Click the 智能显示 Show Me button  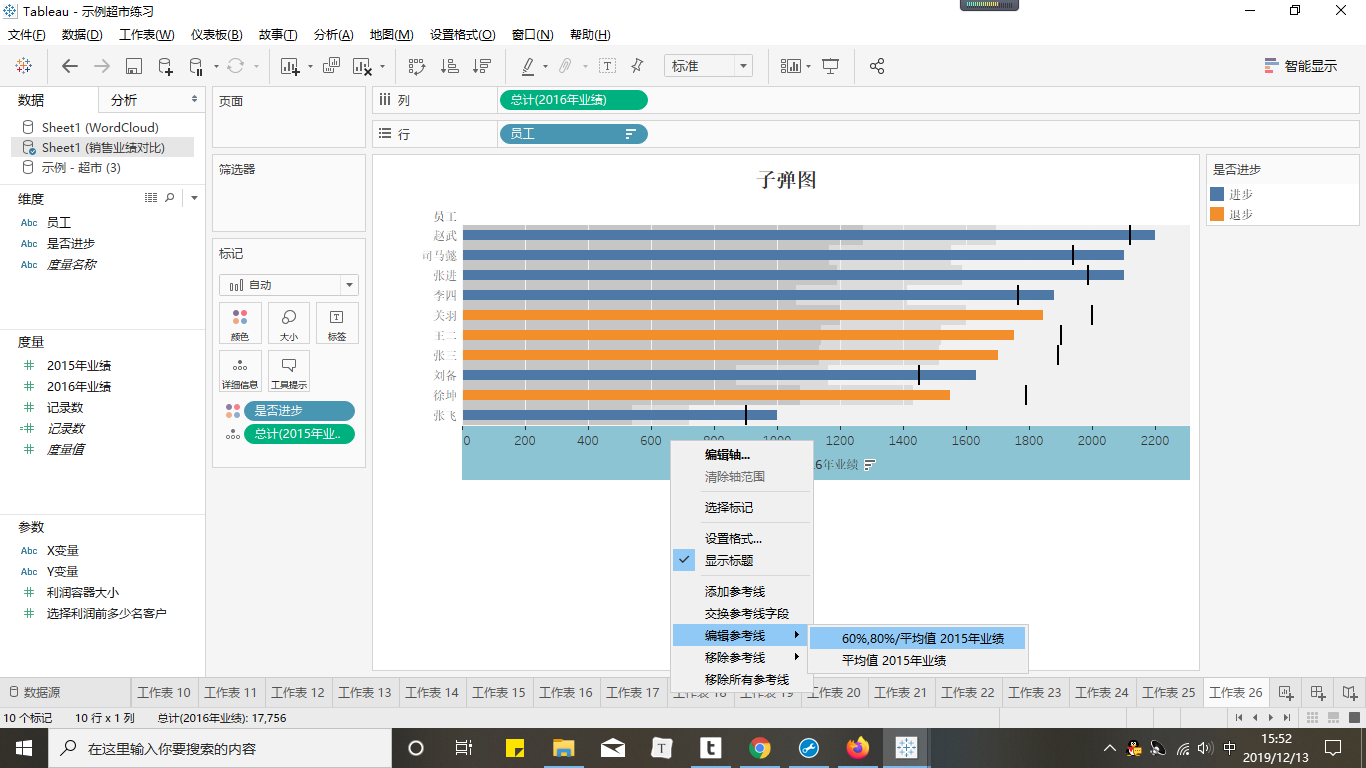point(1301,66)
